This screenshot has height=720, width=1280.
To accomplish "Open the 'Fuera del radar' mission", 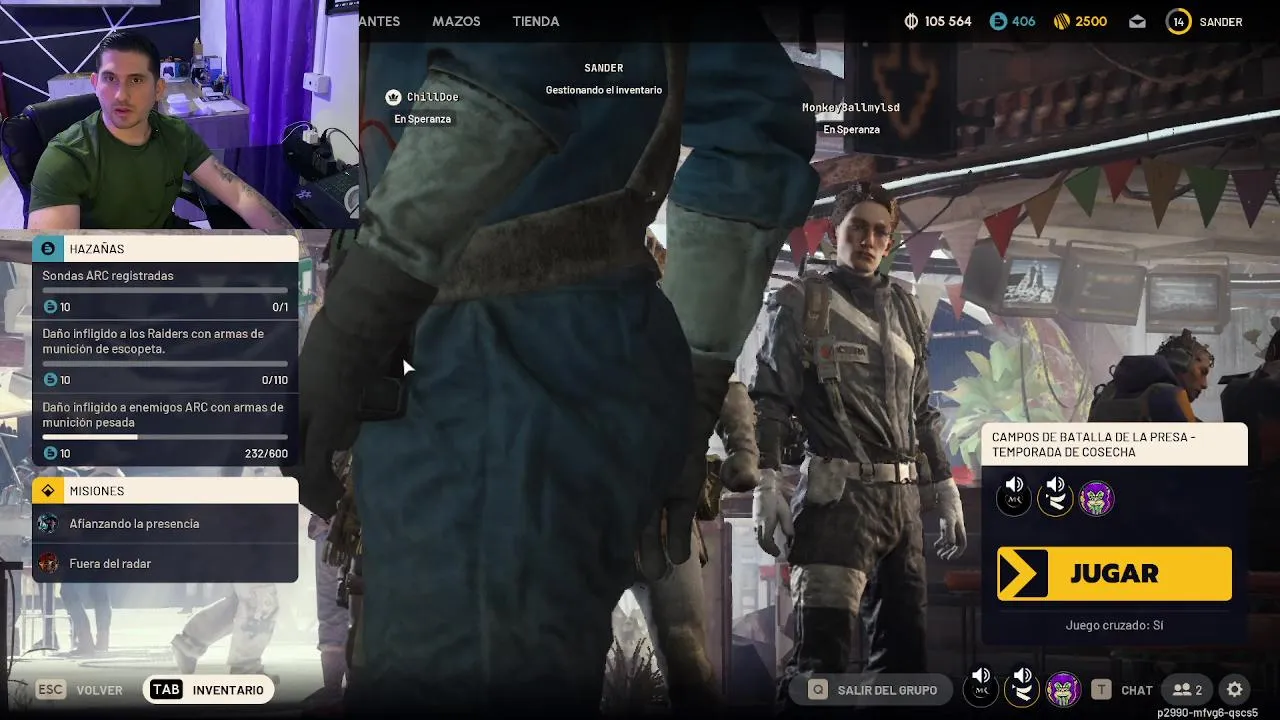I will pyautogui.click(x=165, y=564).
